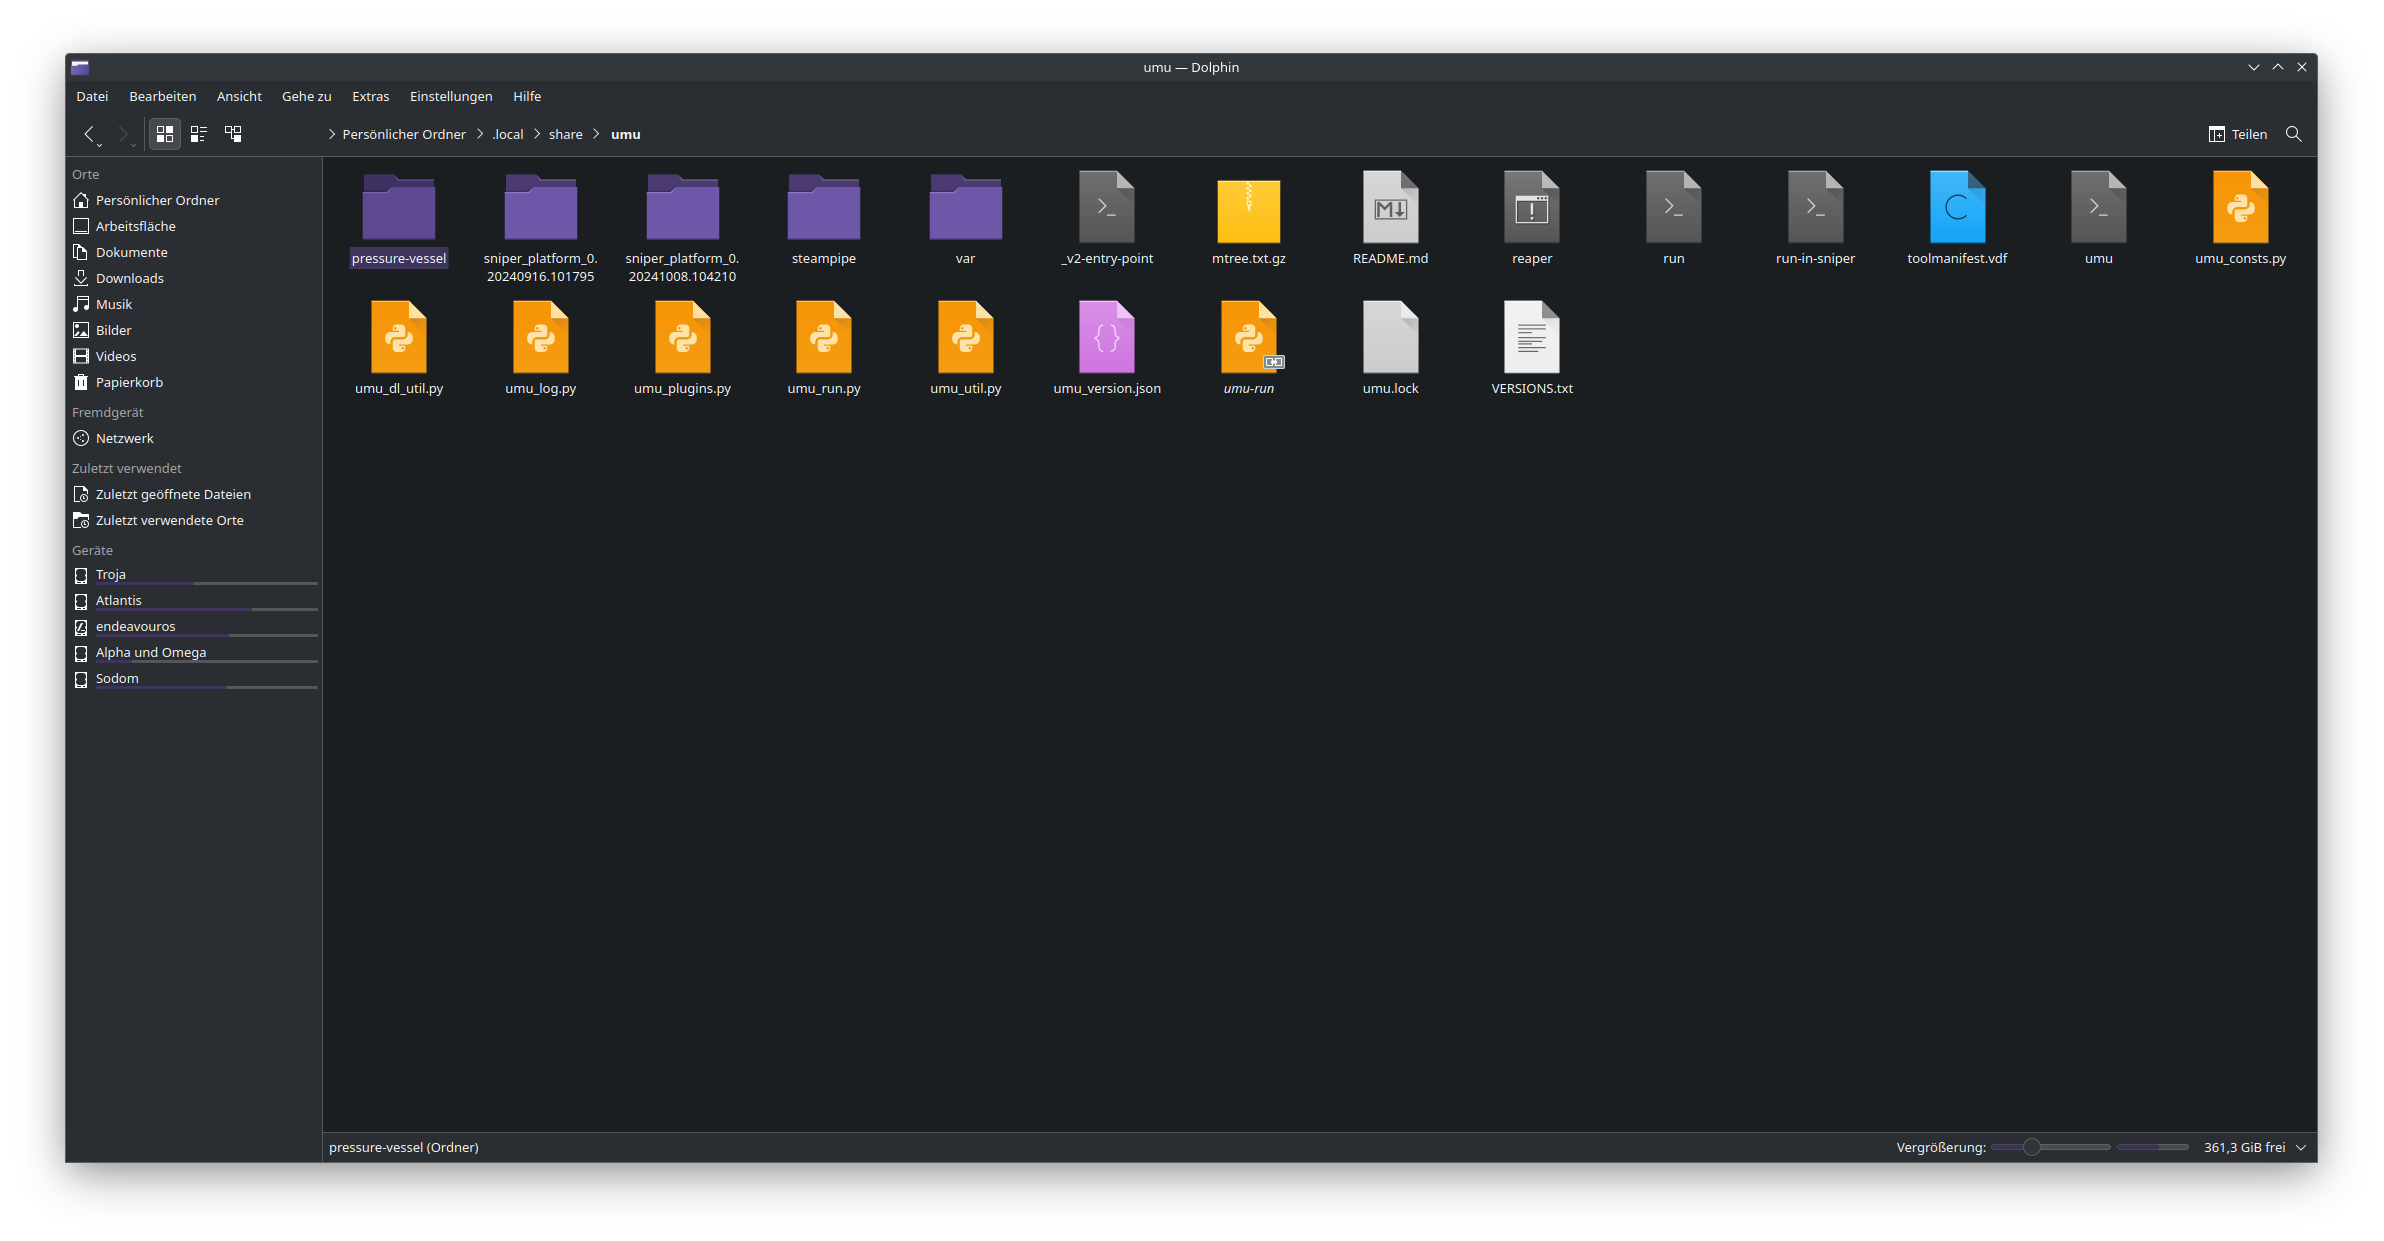
Task: Switch to icons view mode
Action: [x=165, y=134]
